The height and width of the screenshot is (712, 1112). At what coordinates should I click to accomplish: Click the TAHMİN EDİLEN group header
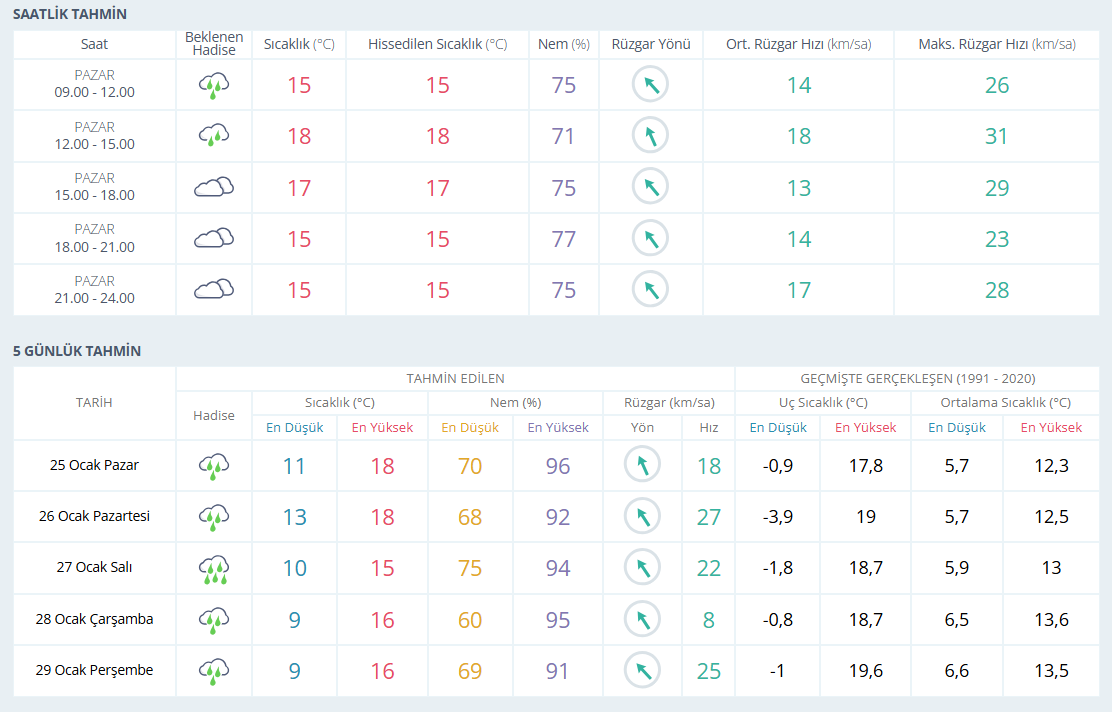(x=455, y=379)
